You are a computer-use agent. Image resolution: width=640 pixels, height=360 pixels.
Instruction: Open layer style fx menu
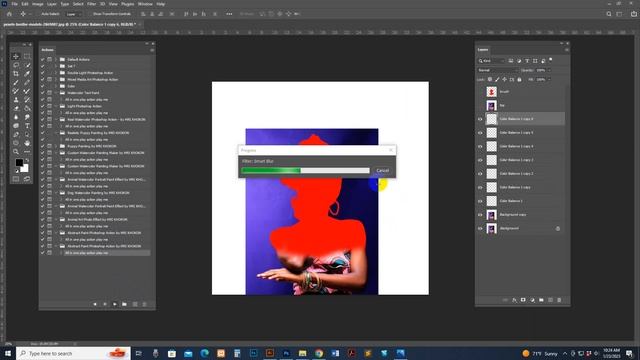pyautogui.click(x=514, y=300)
